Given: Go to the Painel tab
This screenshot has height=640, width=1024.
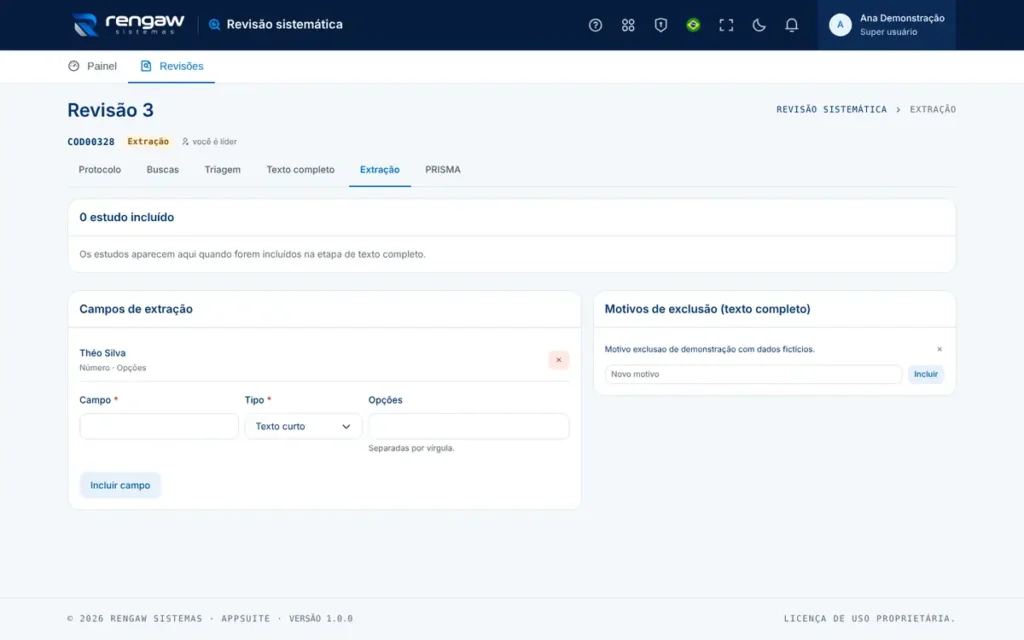Looking at the screenshot, I should pos(92,66).
